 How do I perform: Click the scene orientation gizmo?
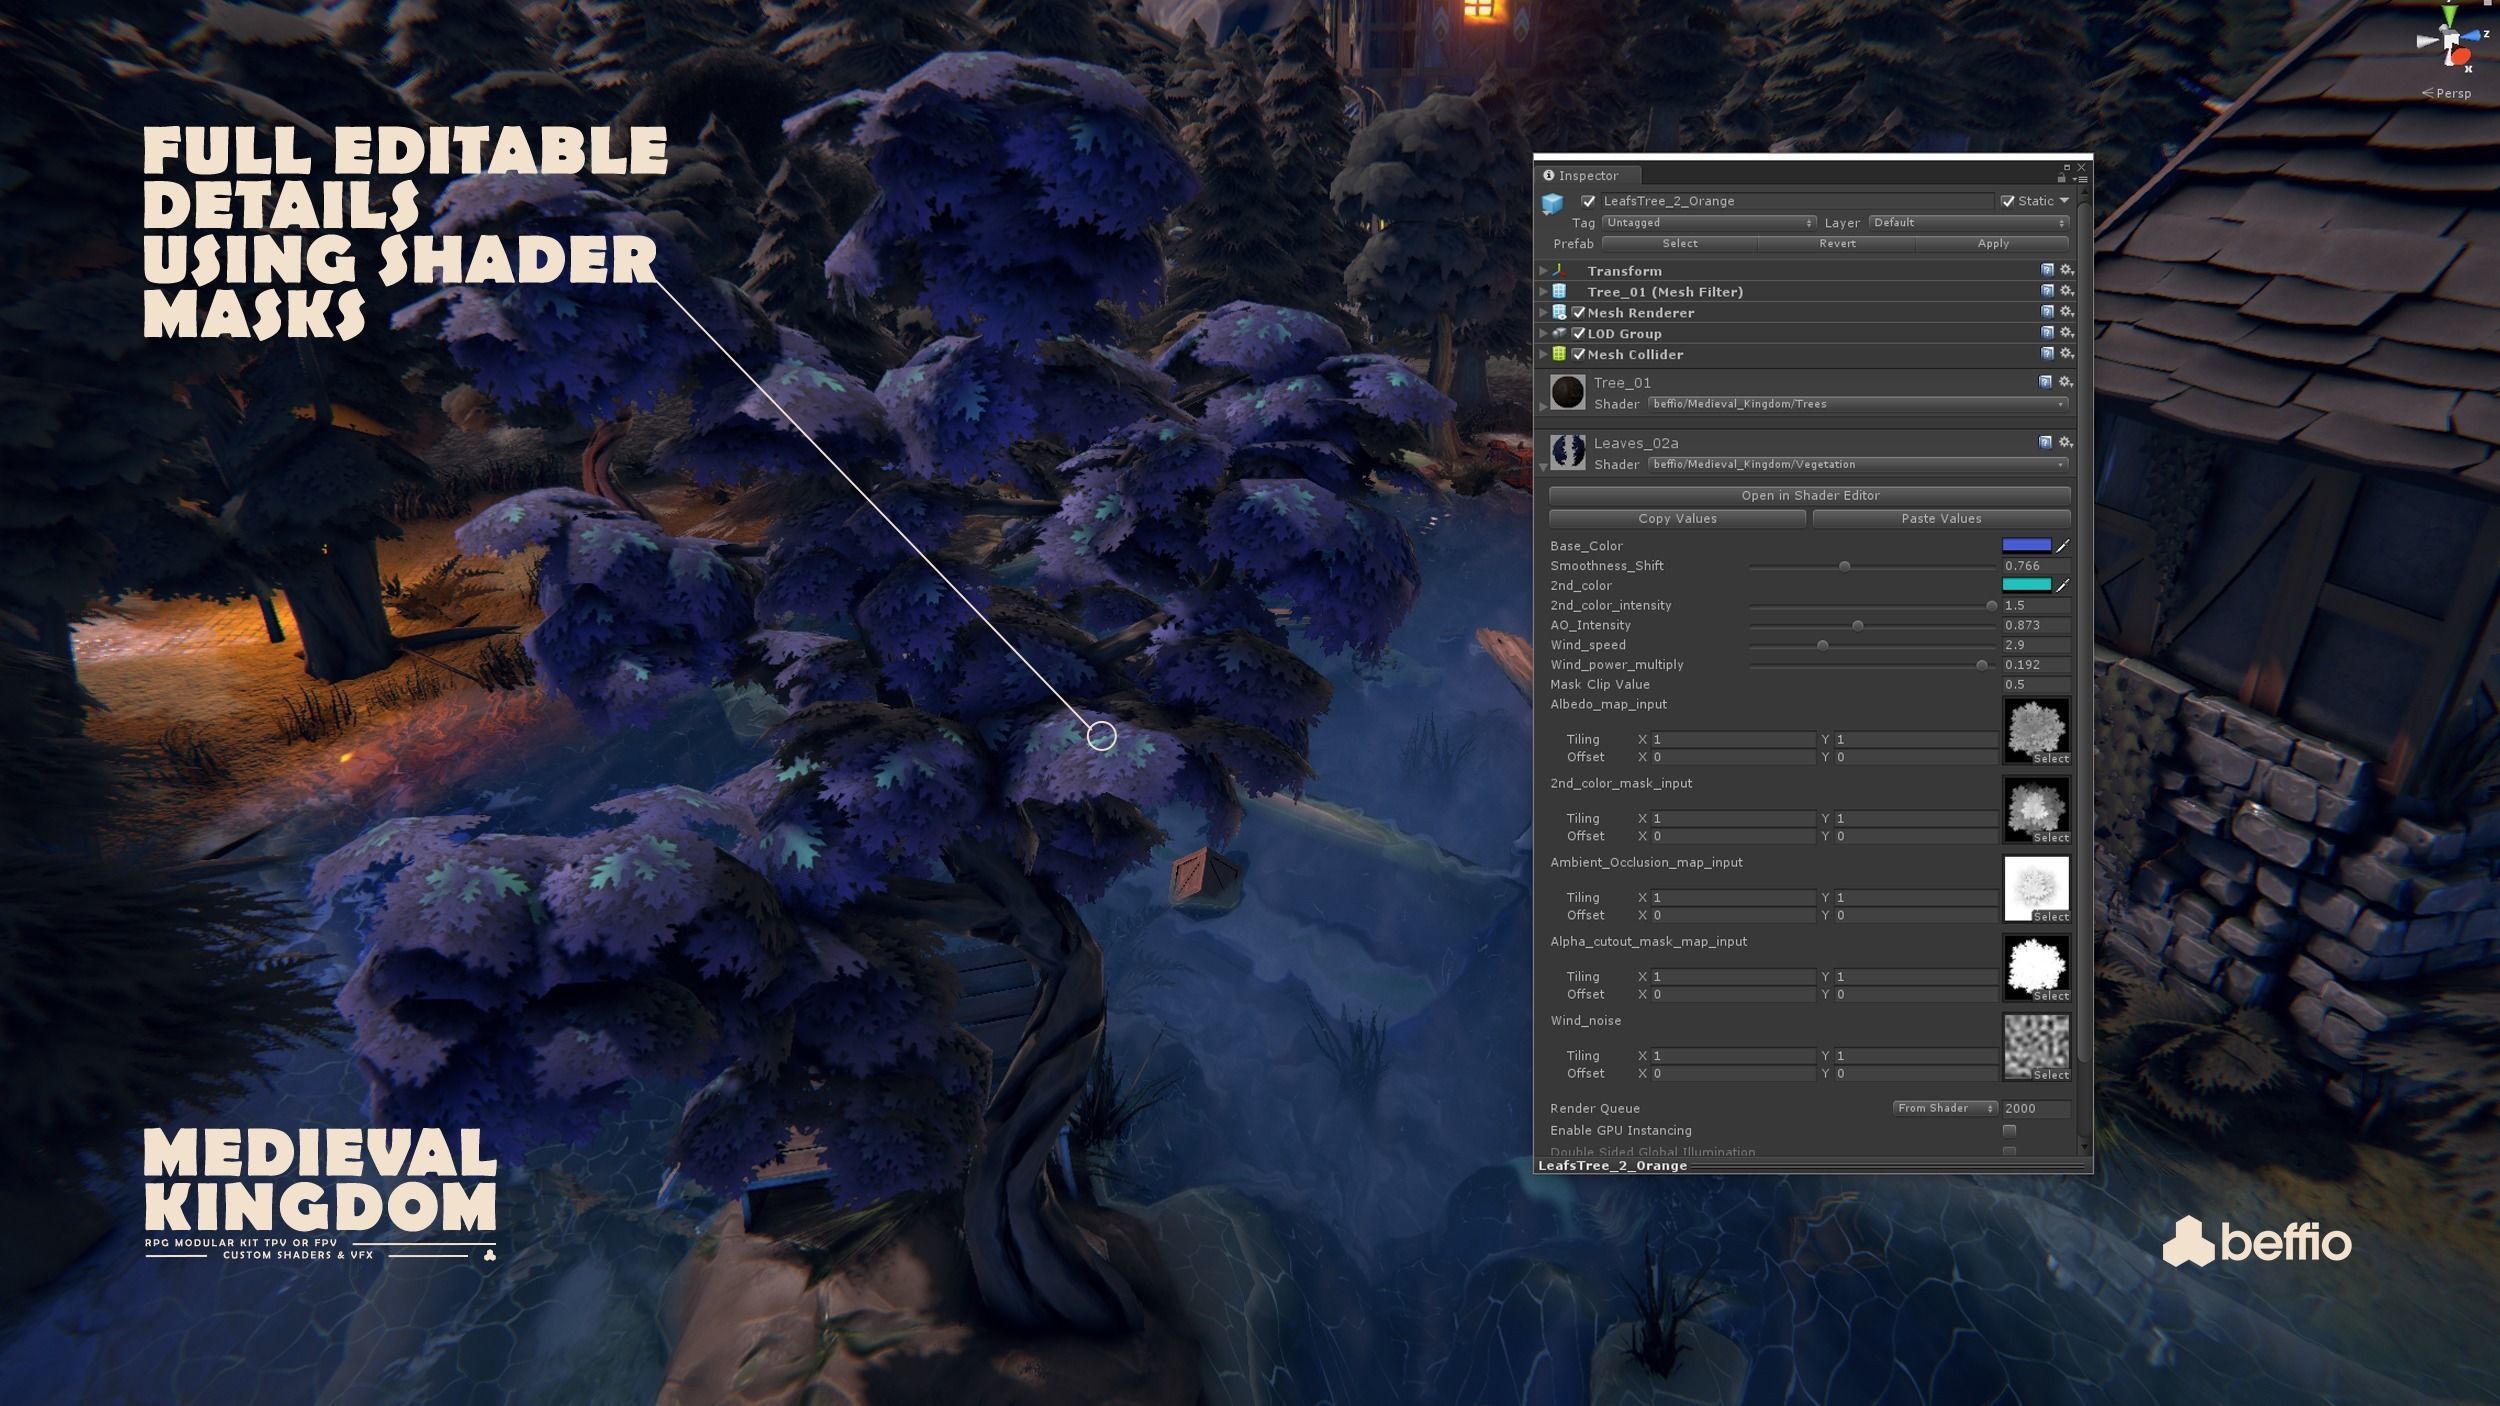2451,40
